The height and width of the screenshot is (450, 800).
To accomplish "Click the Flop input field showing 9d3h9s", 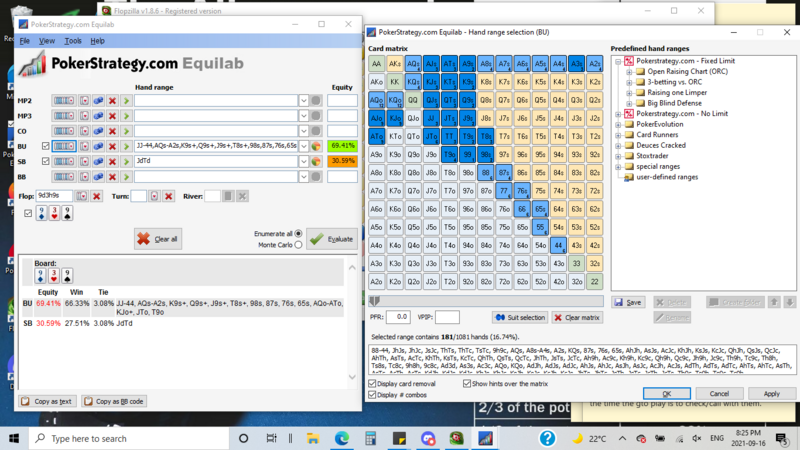I will click(54, 196).
